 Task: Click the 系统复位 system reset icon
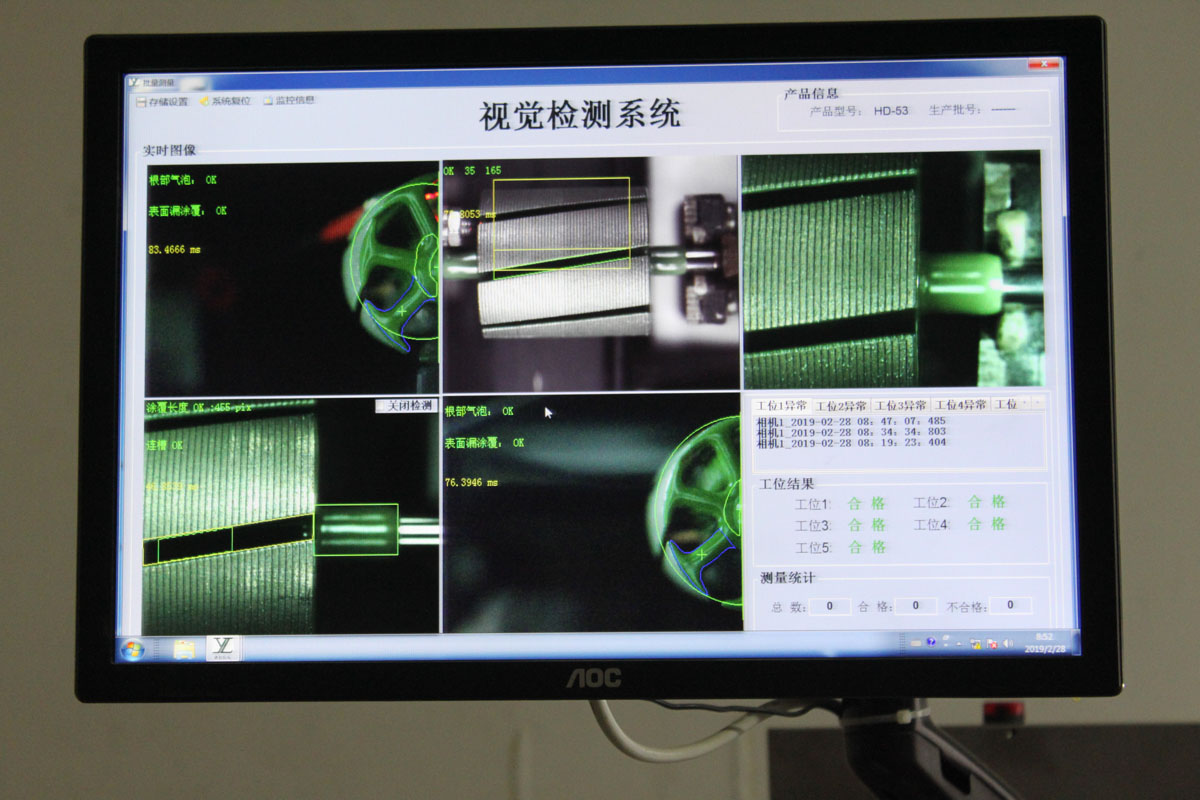coord(205,101)
